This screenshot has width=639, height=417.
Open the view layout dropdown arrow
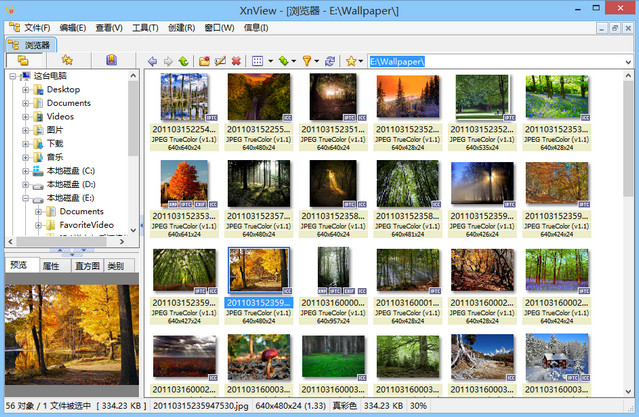(x=270, y=61)
